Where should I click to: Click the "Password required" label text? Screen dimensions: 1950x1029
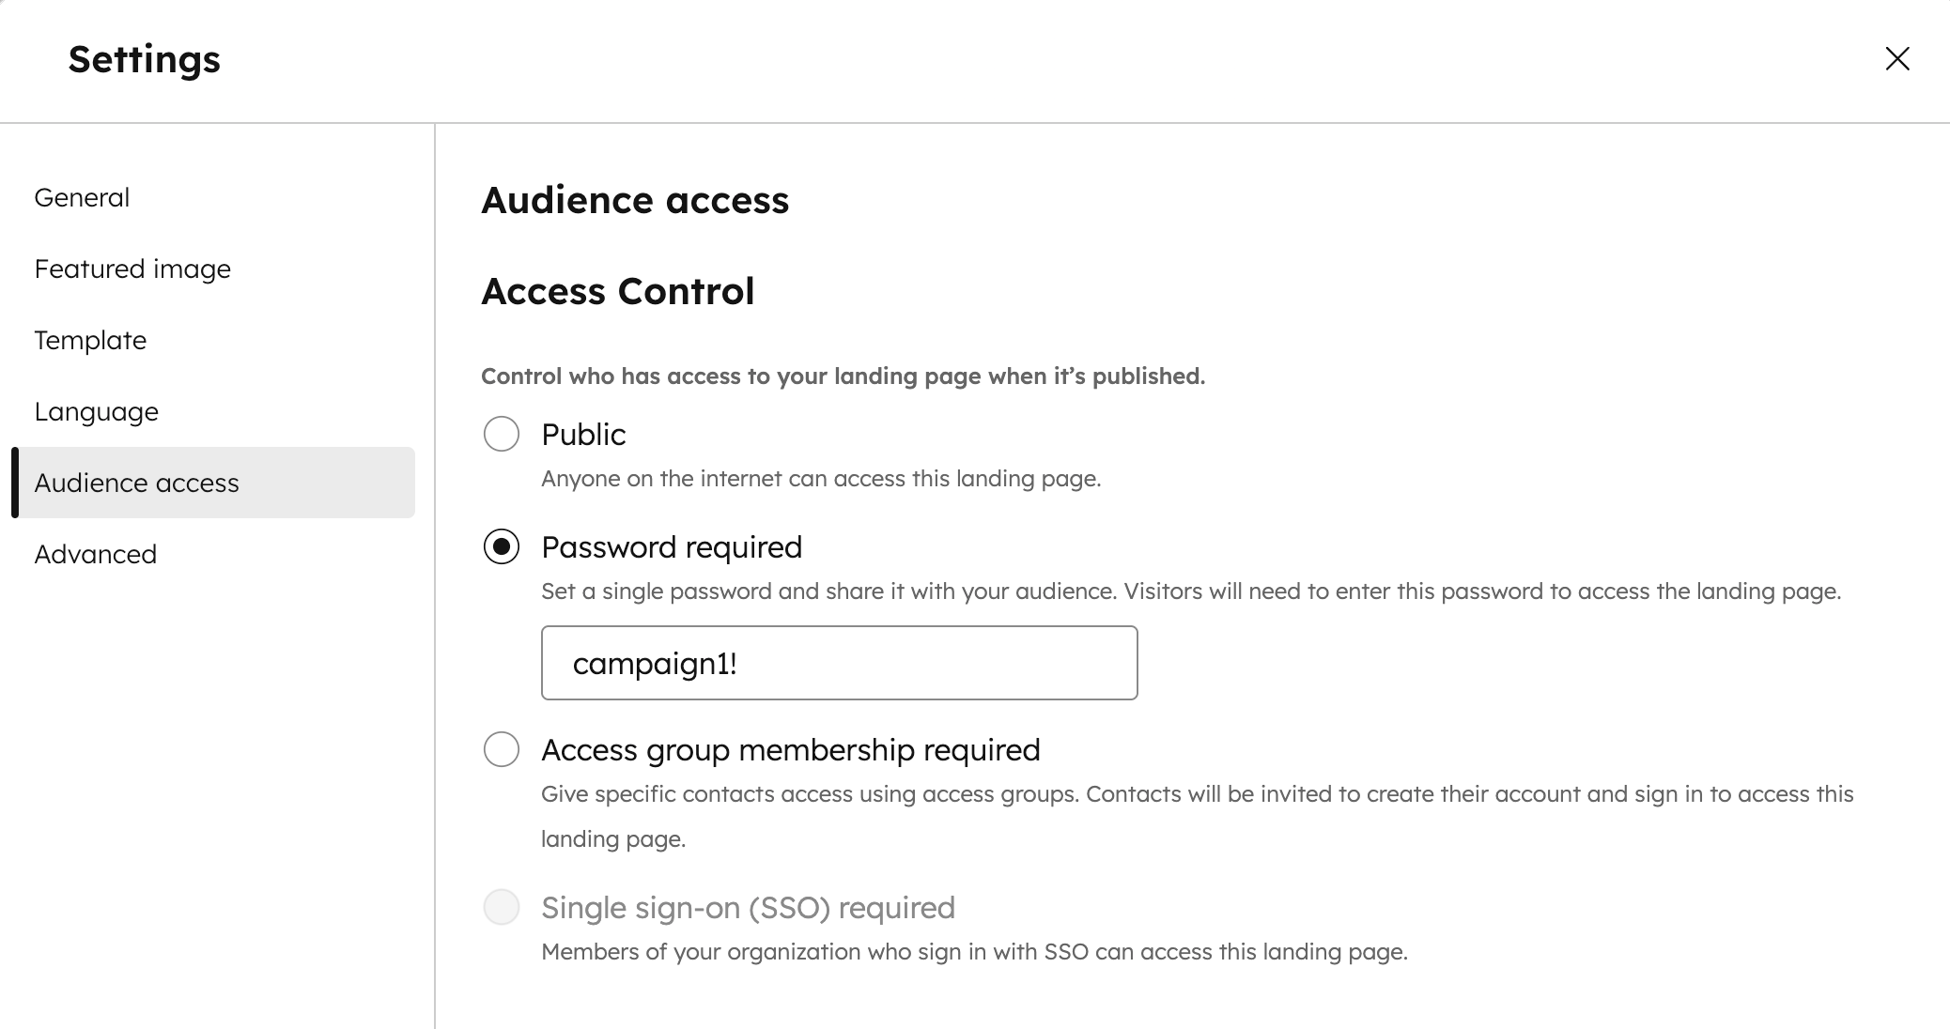[x=671, y=547]
